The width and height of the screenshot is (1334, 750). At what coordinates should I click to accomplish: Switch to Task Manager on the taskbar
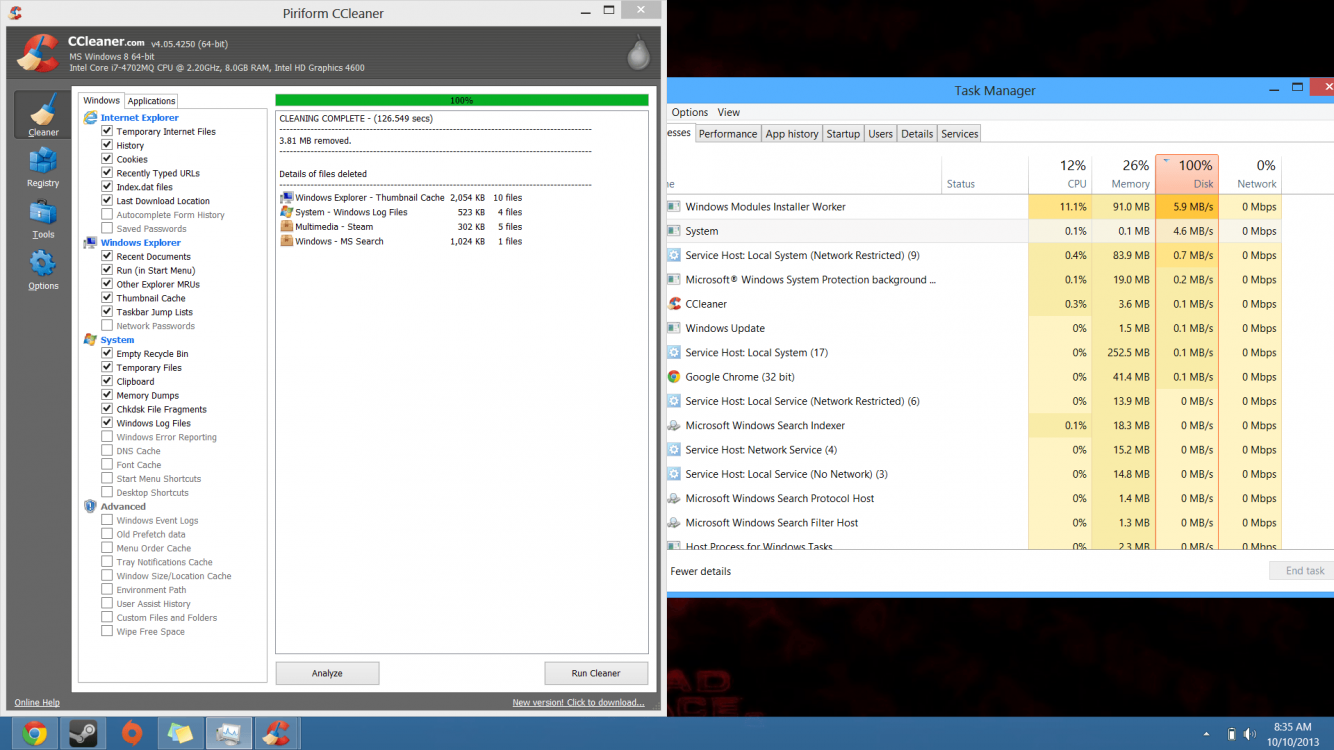pyautogui.click(x=228, y=733)
